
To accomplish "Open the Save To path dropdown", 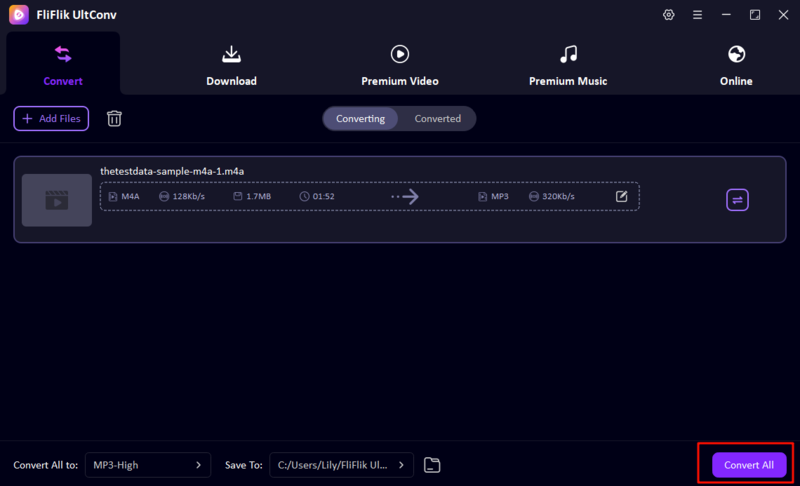I will pyautogui.click(x=341, y=465).
